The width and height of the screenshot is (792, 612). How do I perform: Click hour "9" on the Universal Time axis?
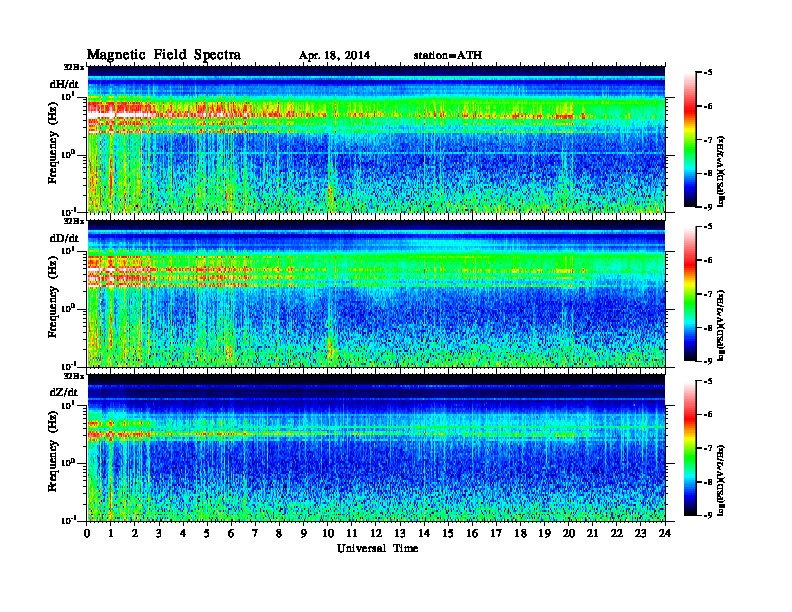[x=304, y=533]
